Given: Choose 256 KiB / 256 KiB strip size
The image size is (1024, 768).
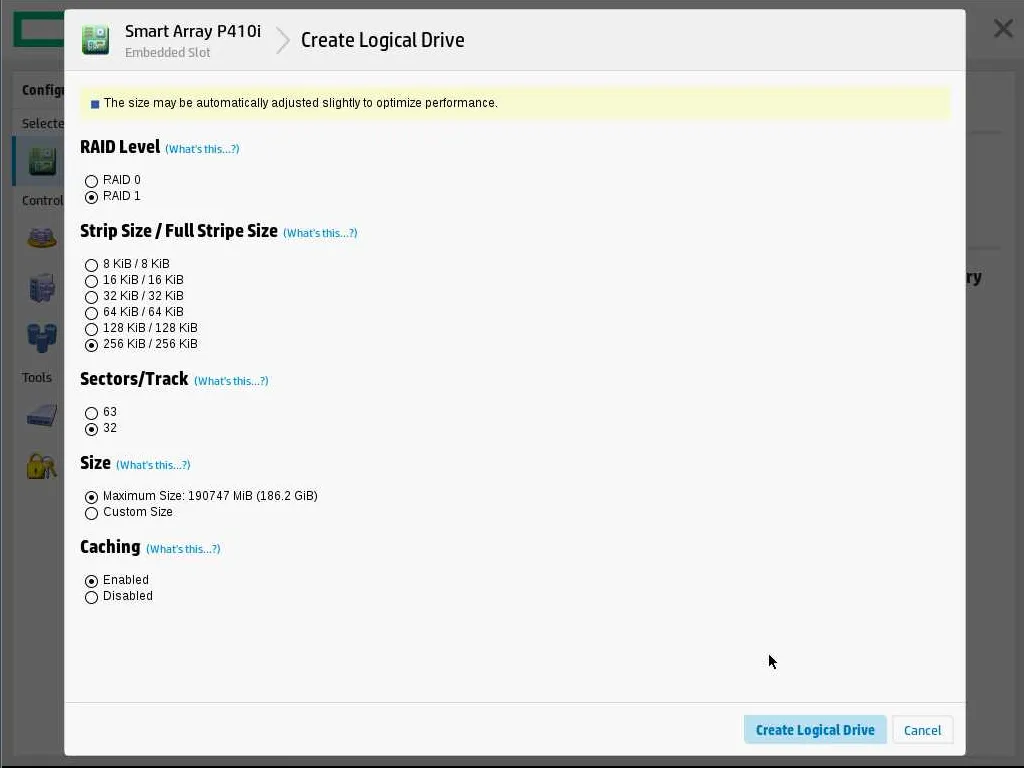Looking at the screenshot, I should [91, 345].
